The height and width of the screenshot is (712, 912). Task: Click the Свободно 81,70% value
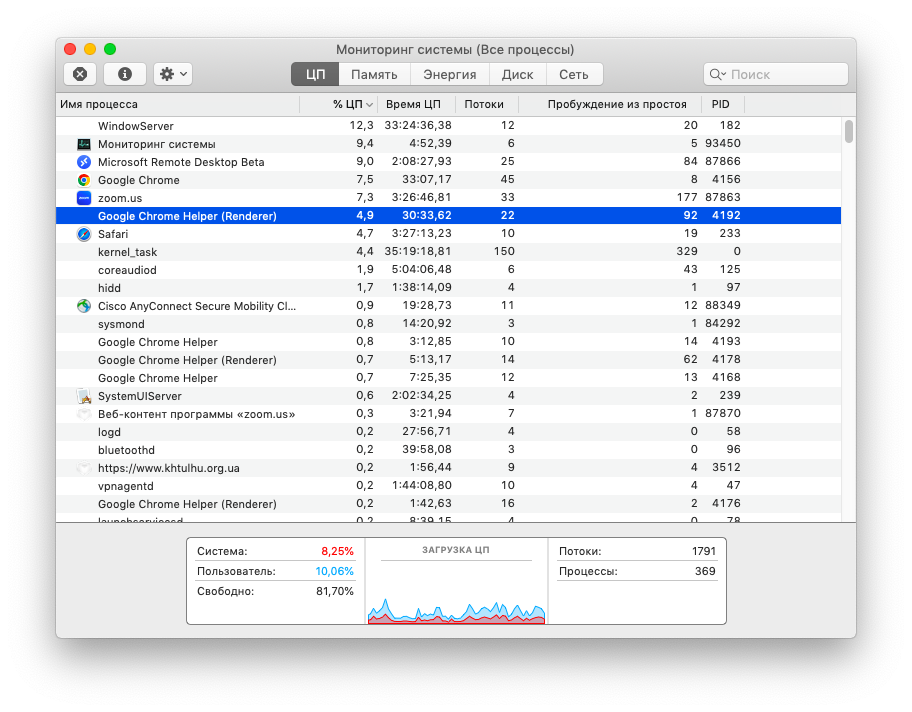[334, 592]
